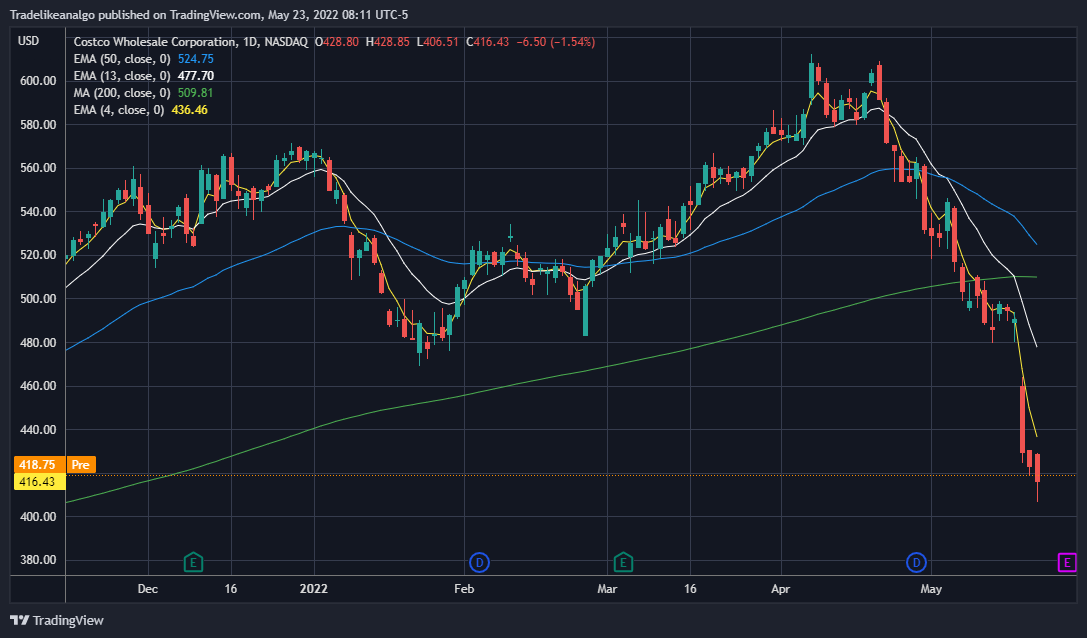
Task: Click the blue EMA 50 value 524.75
Action: coord(195,59)
